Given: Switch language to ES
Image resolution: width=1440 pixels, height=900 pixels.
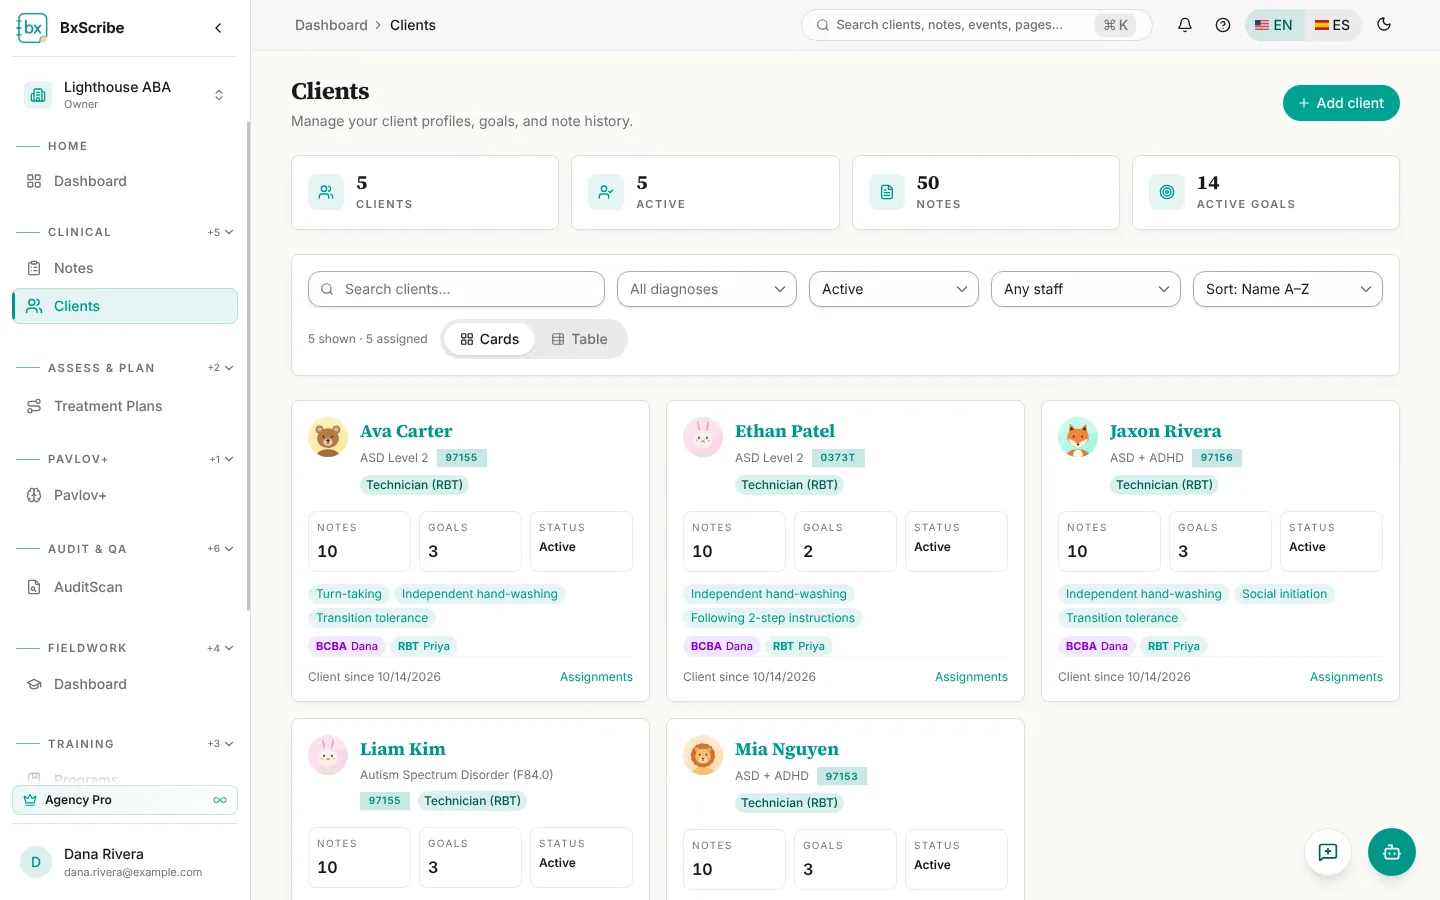Looking at the screenshot, I should 1332,25.
